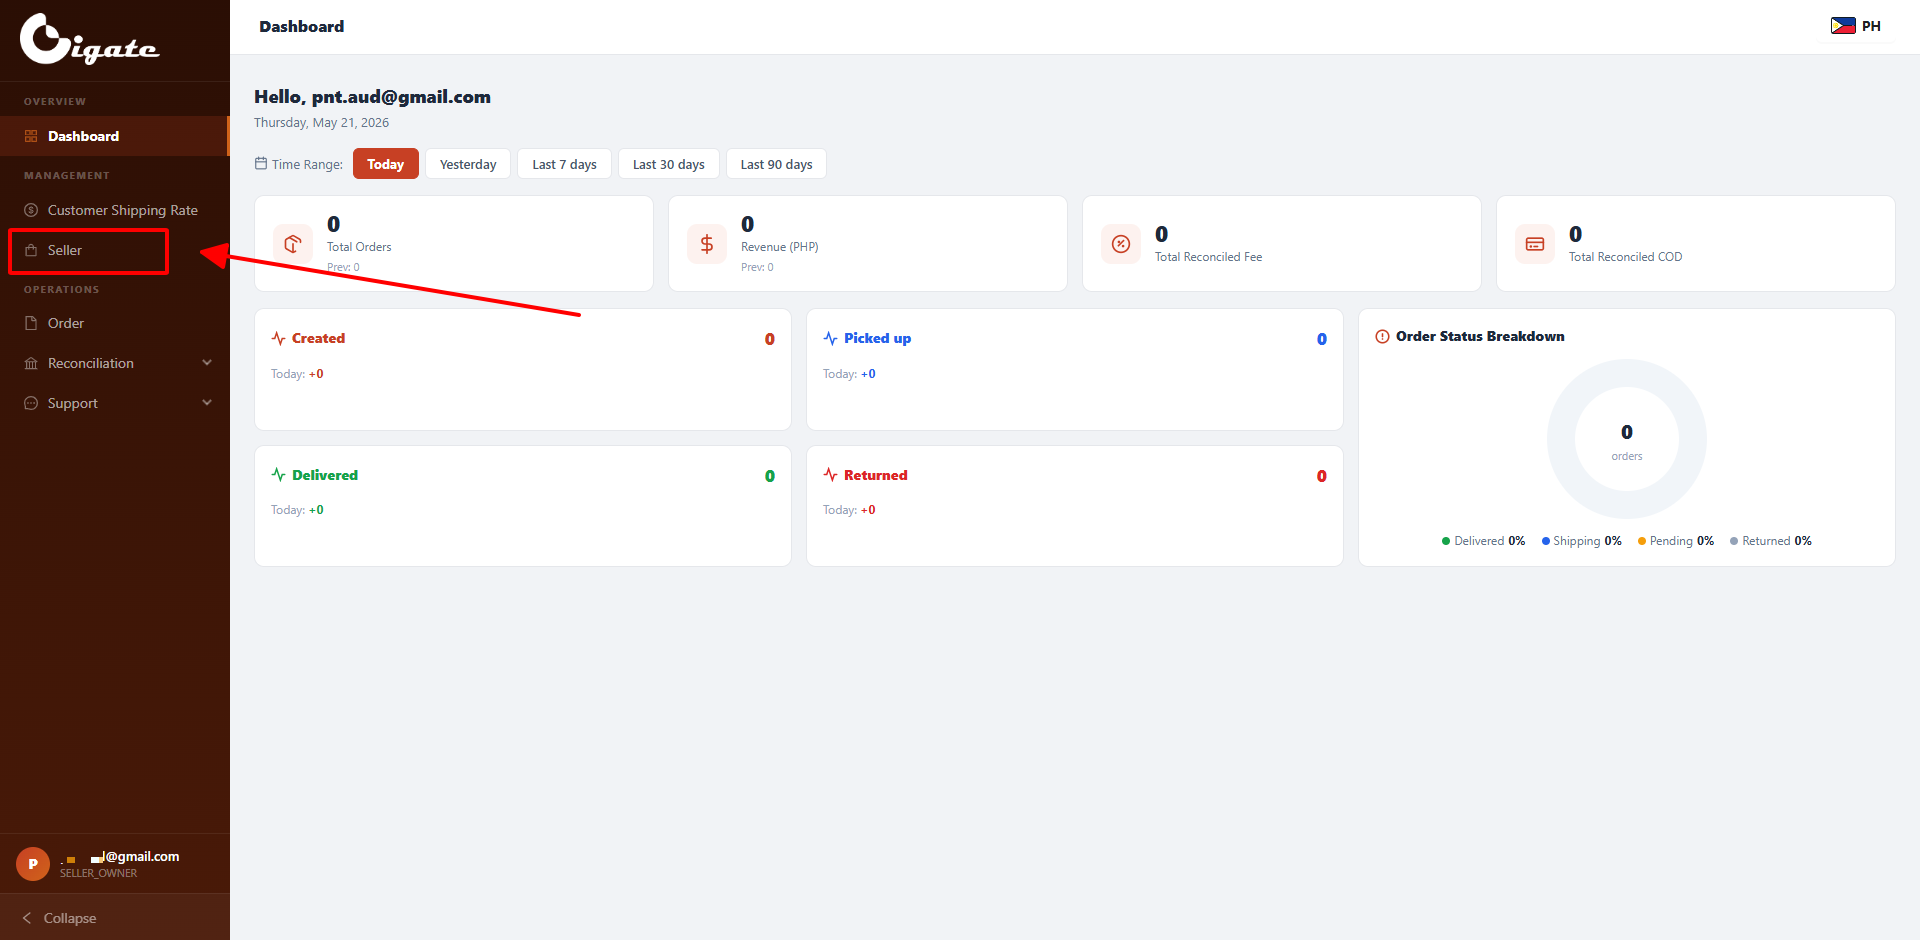Click the Pending 0% legend entry

click(1675, 541)
